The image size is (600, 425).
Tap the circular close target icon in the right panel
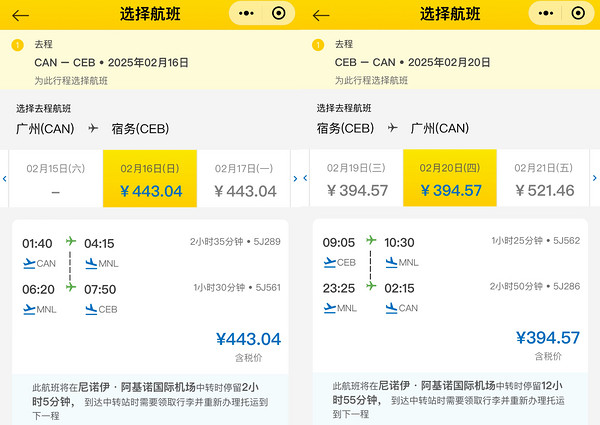point(578,13)
